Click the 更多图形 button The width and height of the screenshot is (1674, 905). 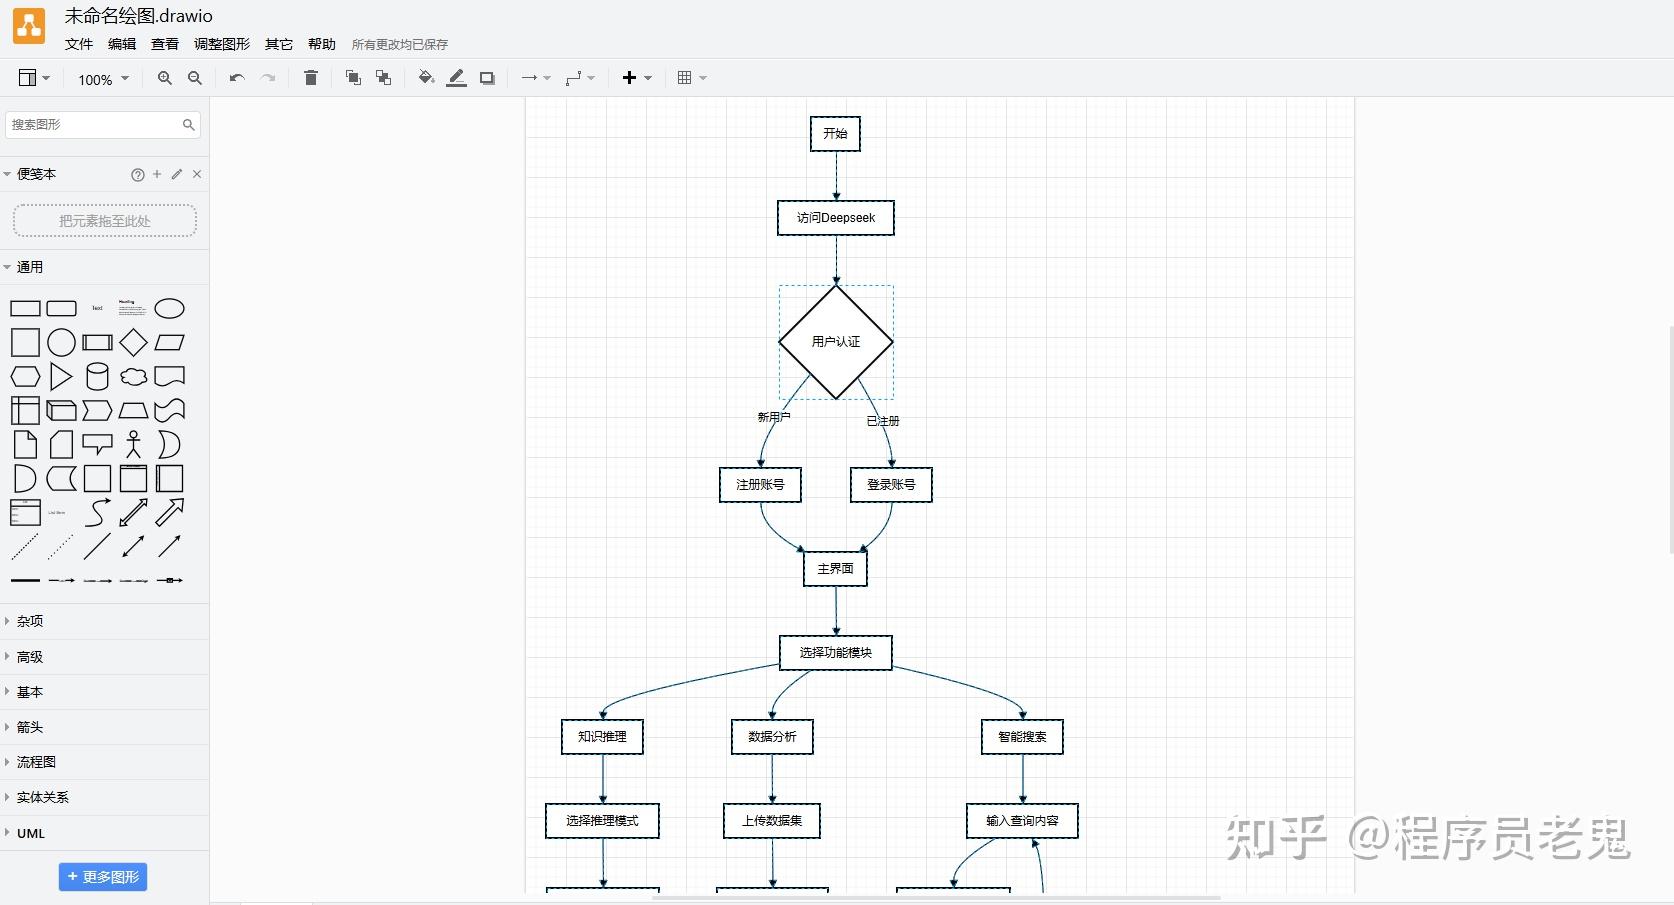(103, 877)
